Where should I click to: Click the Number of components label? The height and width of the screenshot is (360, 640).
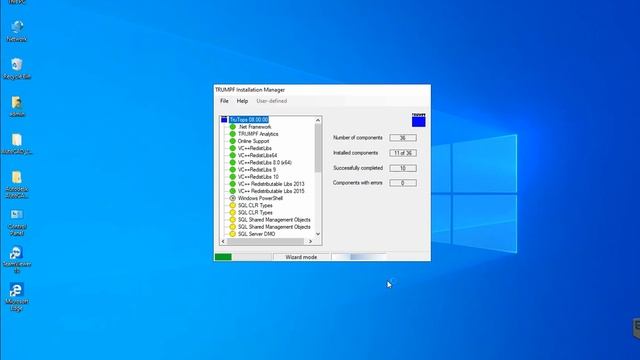pos(358,138)
